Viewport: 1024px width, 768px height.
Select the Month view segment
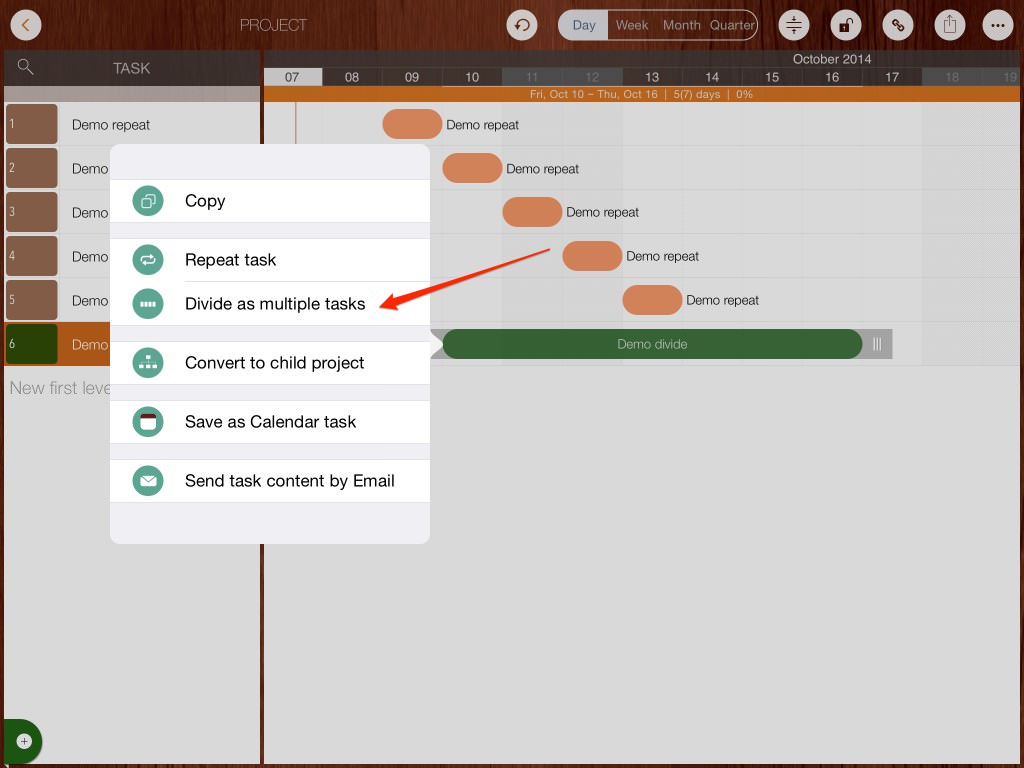tap(681, 25)
